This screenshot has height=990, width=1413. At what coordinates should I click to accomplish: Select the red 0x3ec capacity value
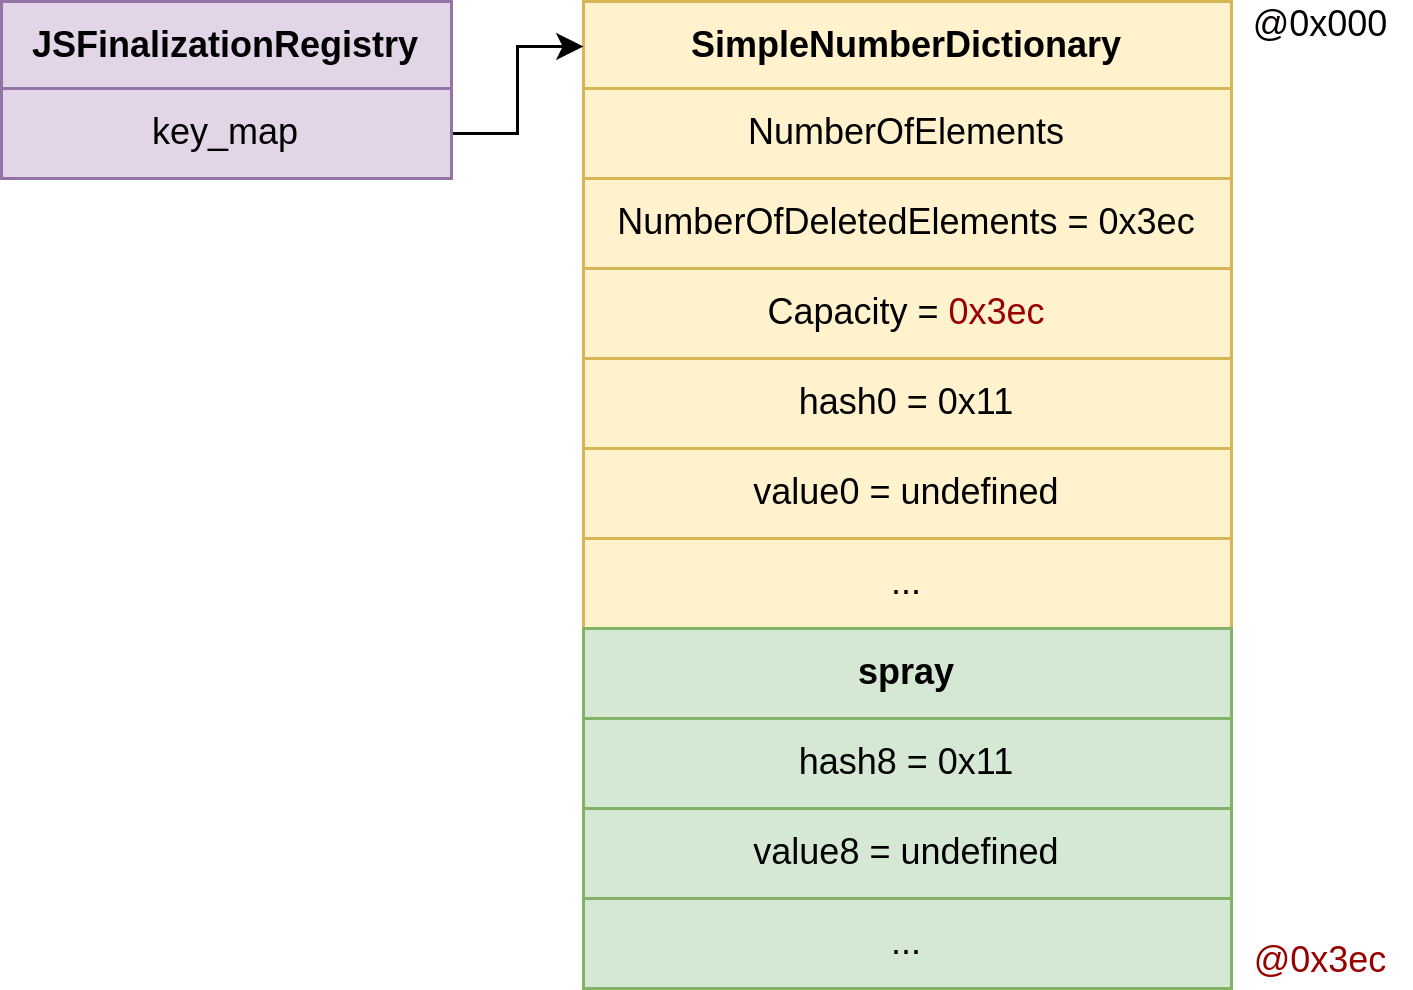coord(996,312)
